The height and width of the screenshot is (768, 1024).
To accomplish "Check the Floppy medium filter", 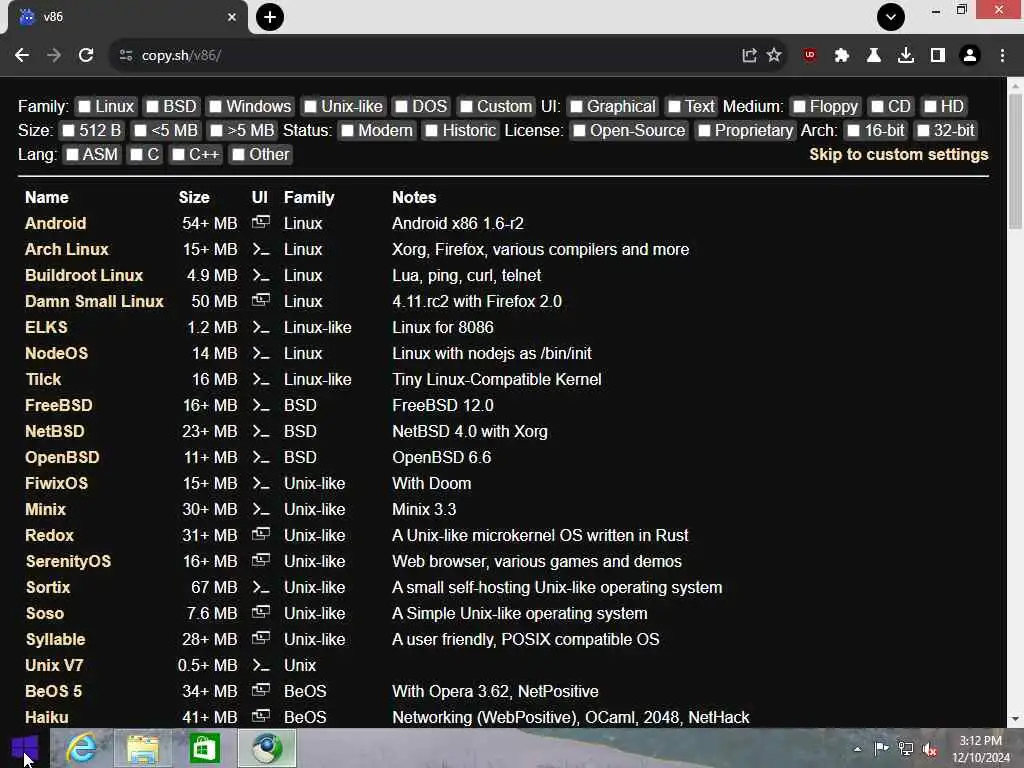I will pyautogui.click(x=799, y=106).
